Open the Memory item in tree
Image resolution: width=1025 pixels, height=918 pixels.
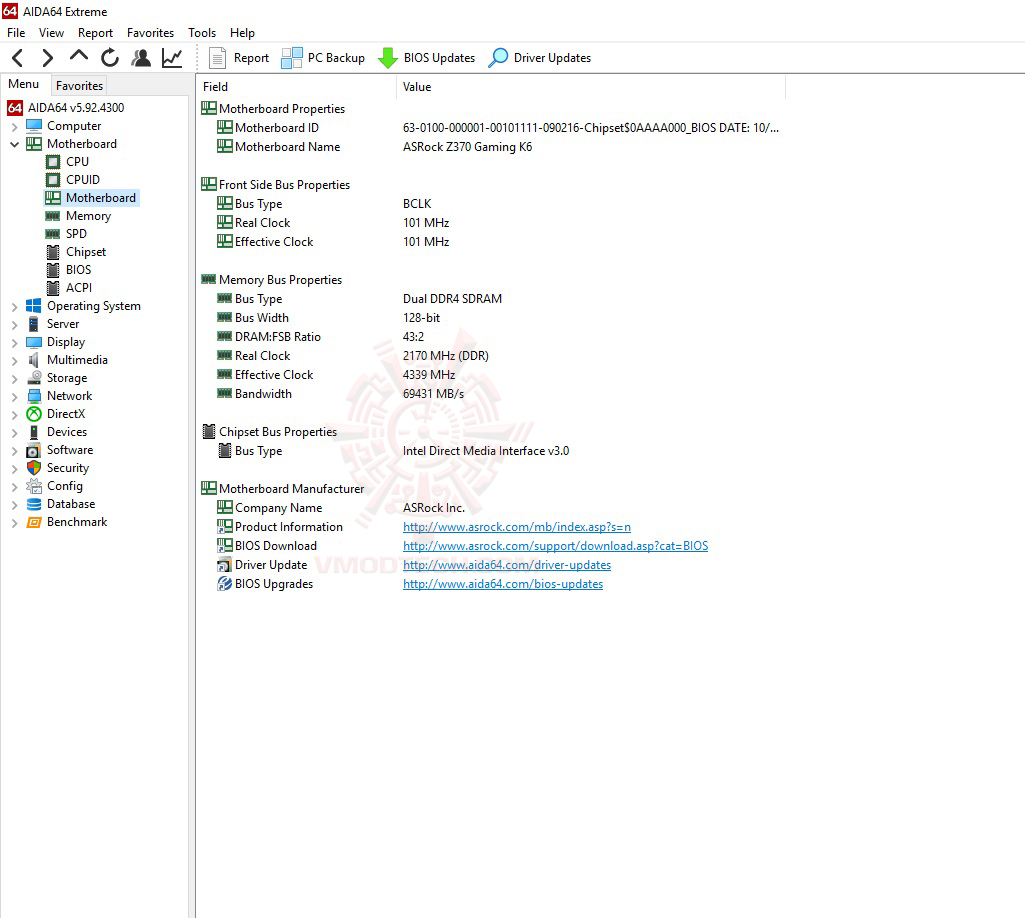tap(88, 216)
